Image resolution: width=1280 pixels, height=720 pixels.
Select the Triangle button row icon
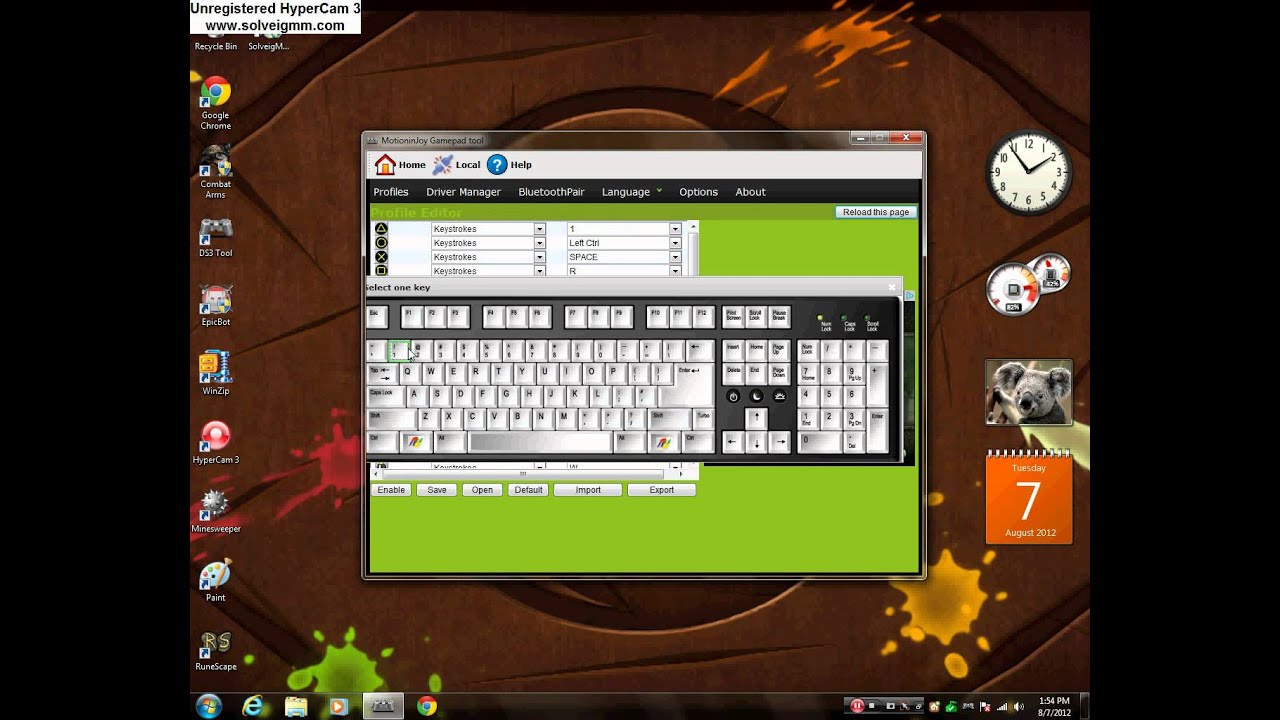pyautogui.click(x=381, y=229)
